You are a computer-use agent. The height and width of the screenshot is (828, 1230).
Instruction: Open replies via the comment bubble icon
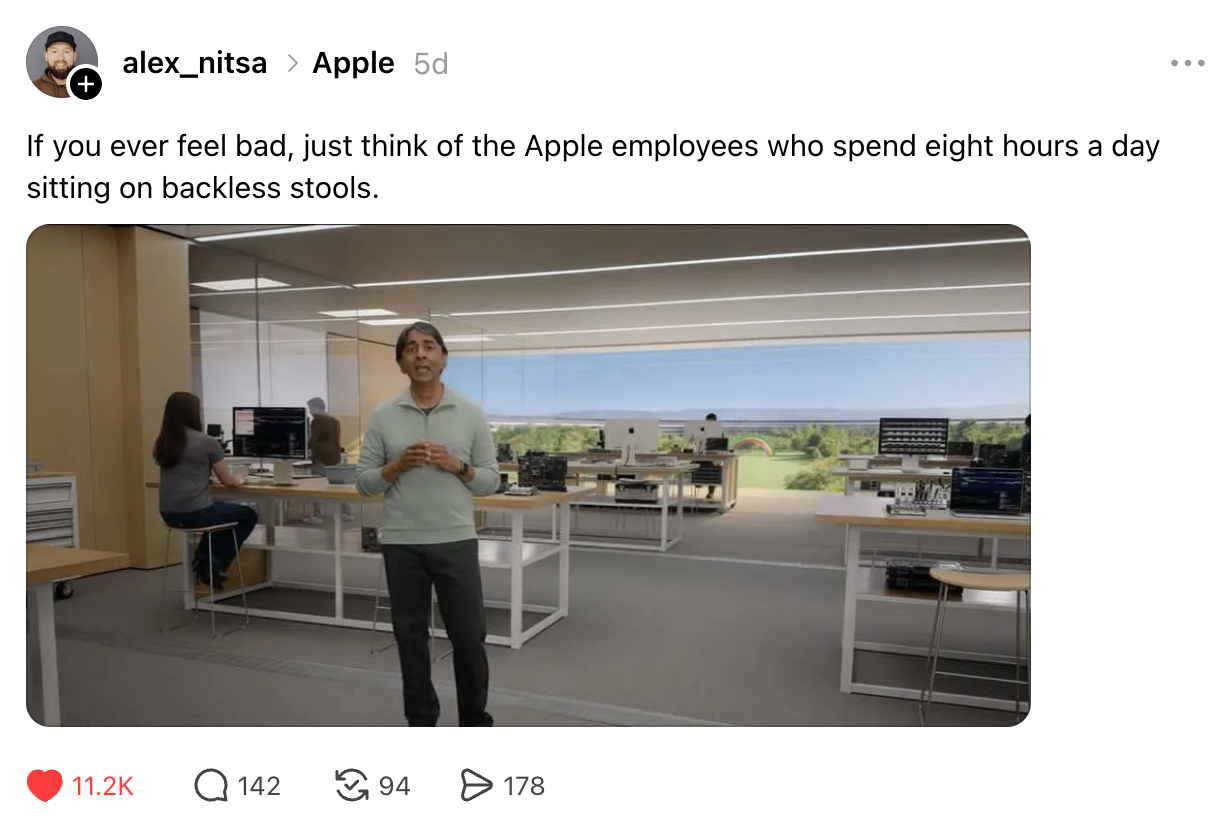[210, 786]
